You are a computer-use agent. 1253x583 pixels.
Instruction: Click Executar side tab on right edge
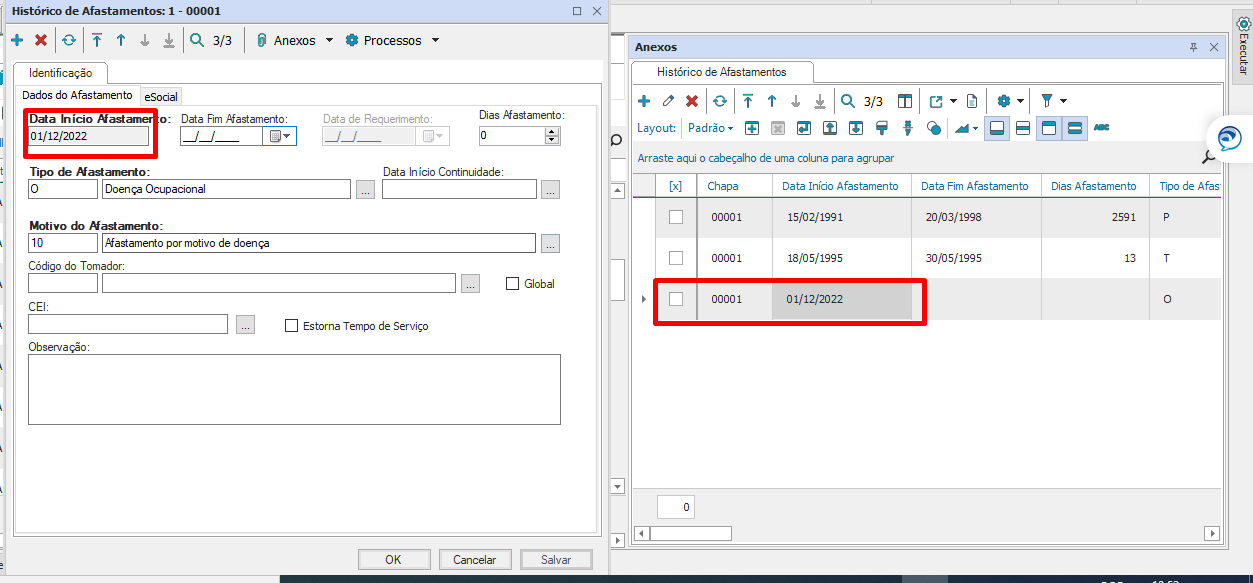coord(1243,46)
